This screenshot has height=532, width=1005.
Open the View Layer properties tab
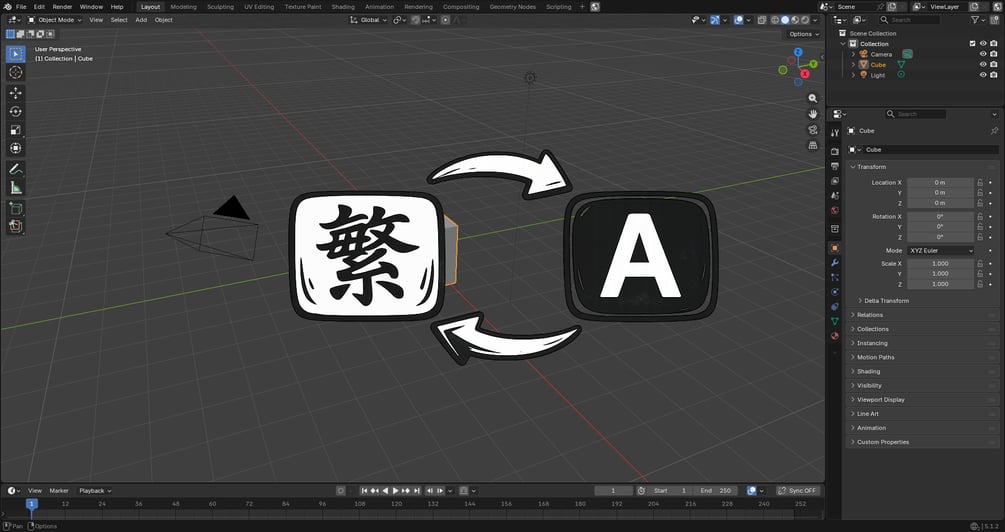pyautogui.click(x=835, y=181)
